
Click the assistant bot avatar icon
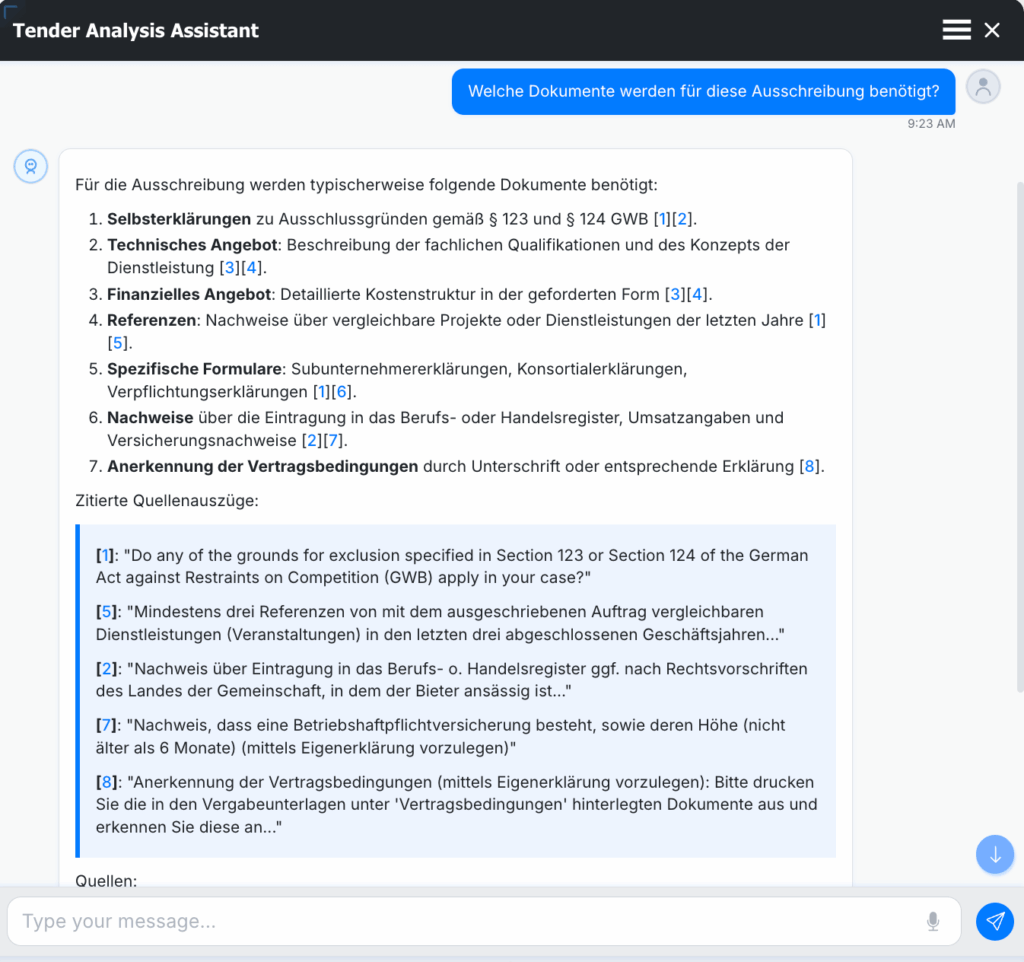click(31, 167)
